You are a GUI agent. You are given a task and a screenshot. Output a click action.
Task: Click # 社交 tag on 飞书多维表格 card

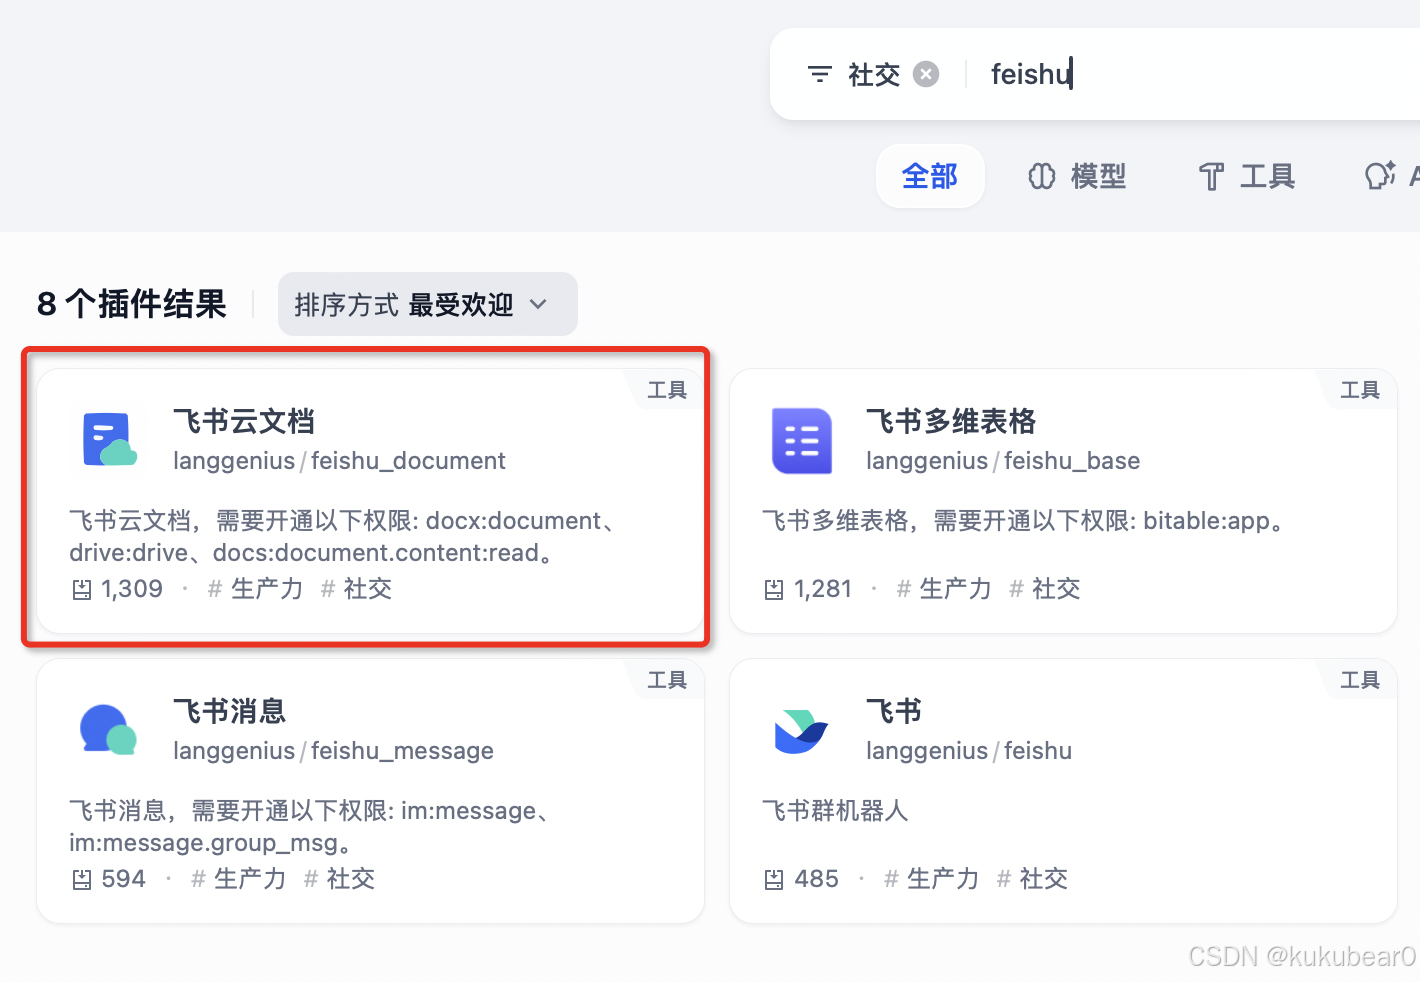[x=1045, y=589]
